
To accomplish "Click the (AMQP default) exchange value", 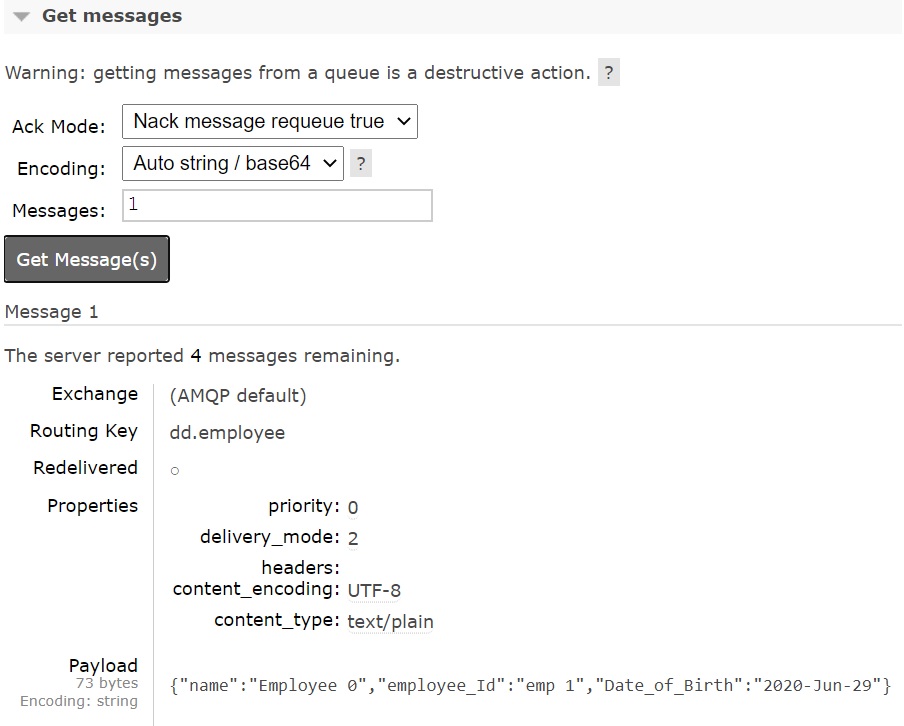I will click(x=238, y=395).
